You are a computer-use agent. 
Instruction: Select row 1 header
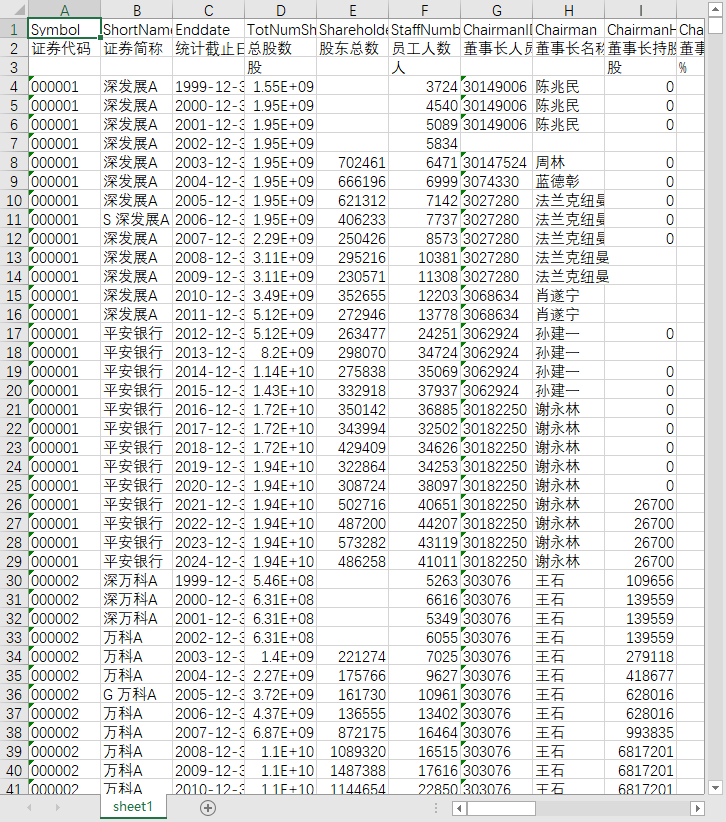[14, 29]
